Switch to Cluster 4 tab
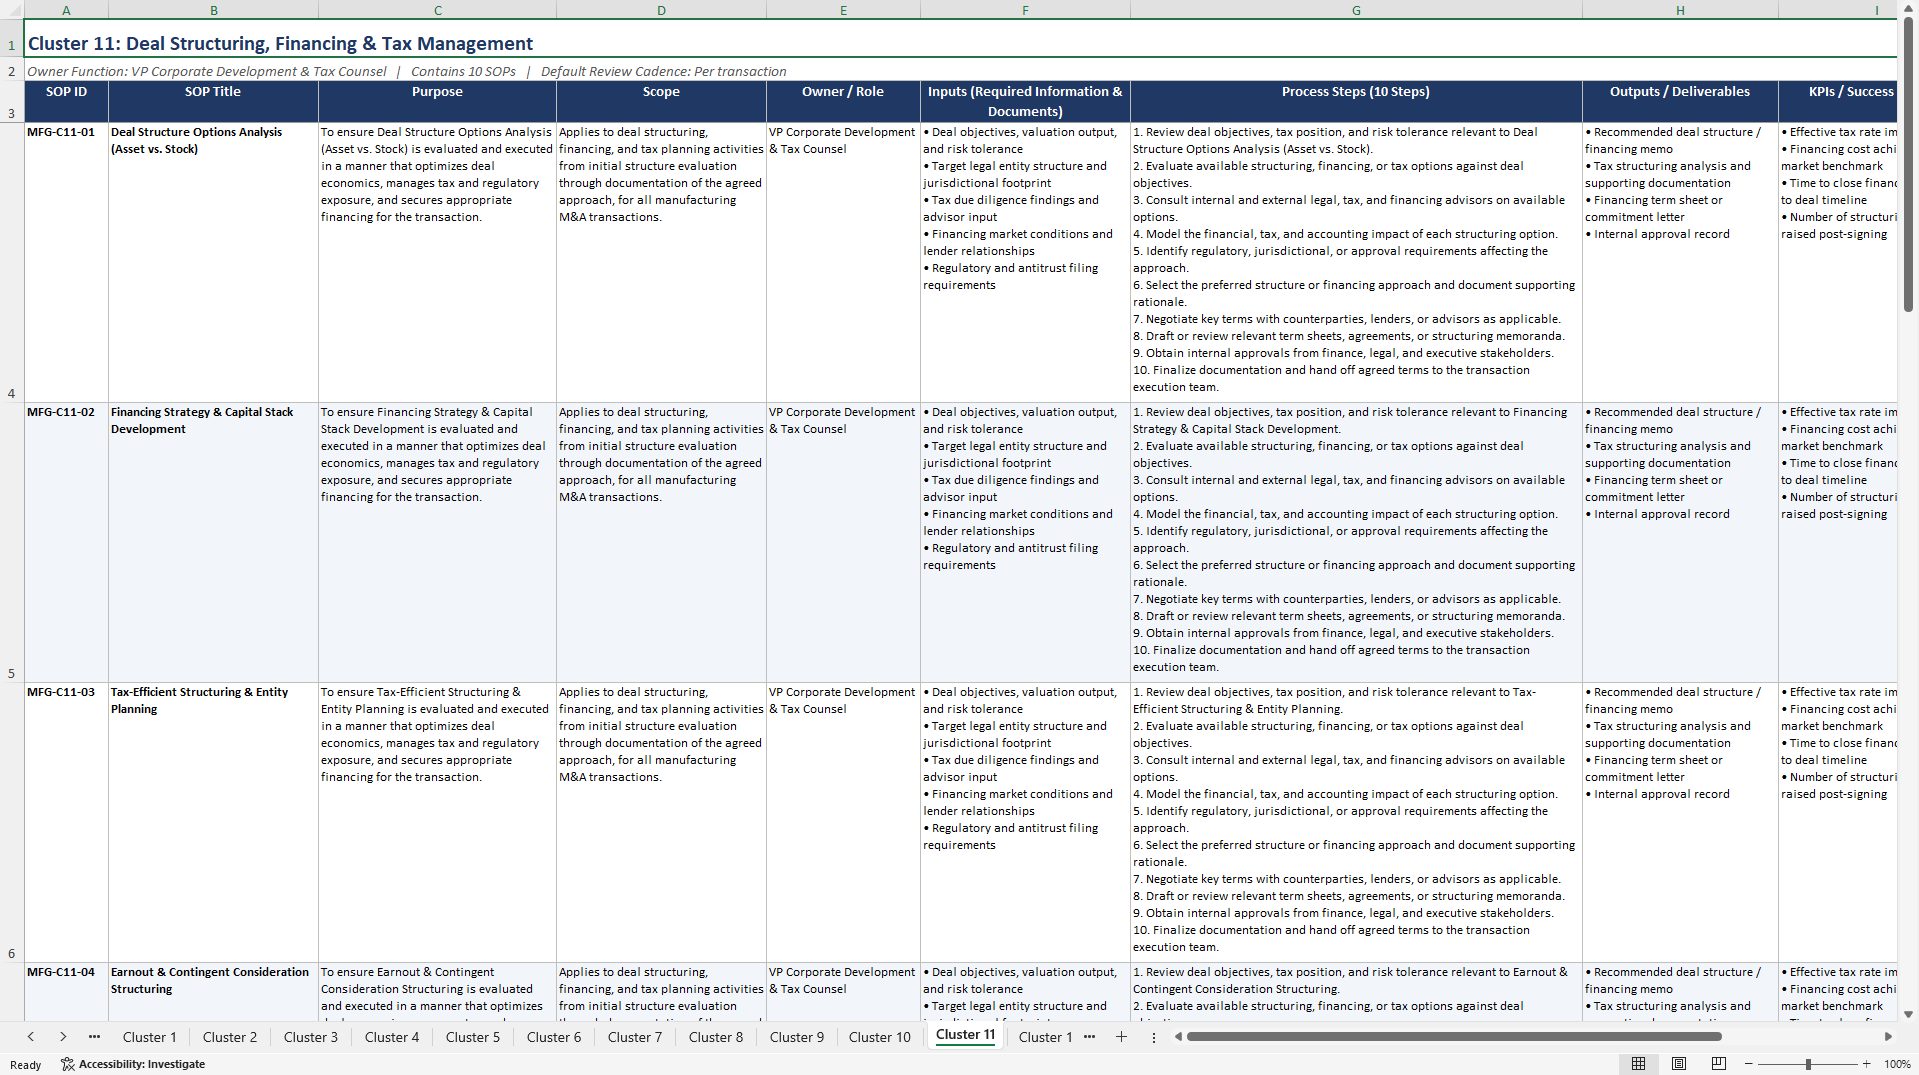The height and width of the screenshot is (1075, 1919). click(392, 1037)
